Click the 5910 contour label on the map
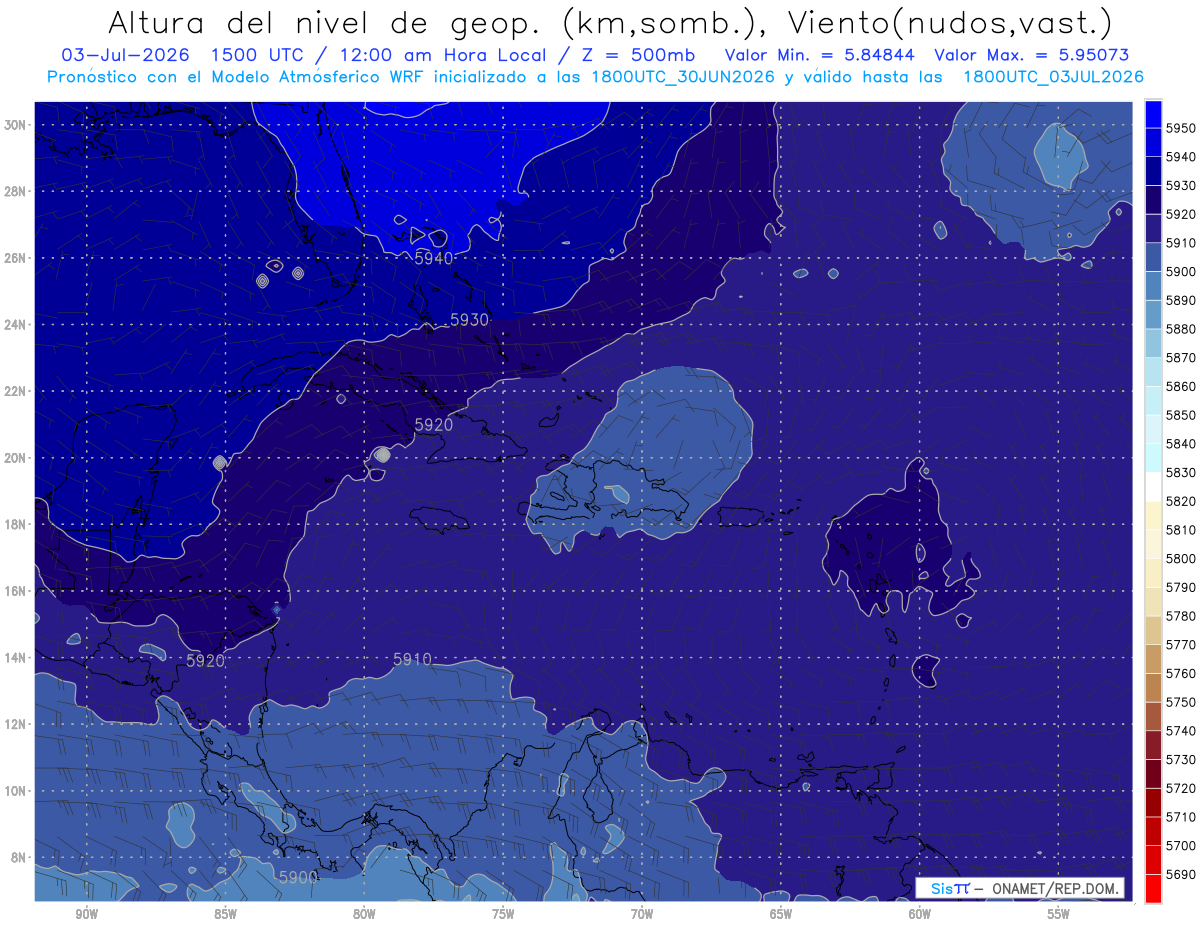 pyautogui.click(x=412, y=659)
